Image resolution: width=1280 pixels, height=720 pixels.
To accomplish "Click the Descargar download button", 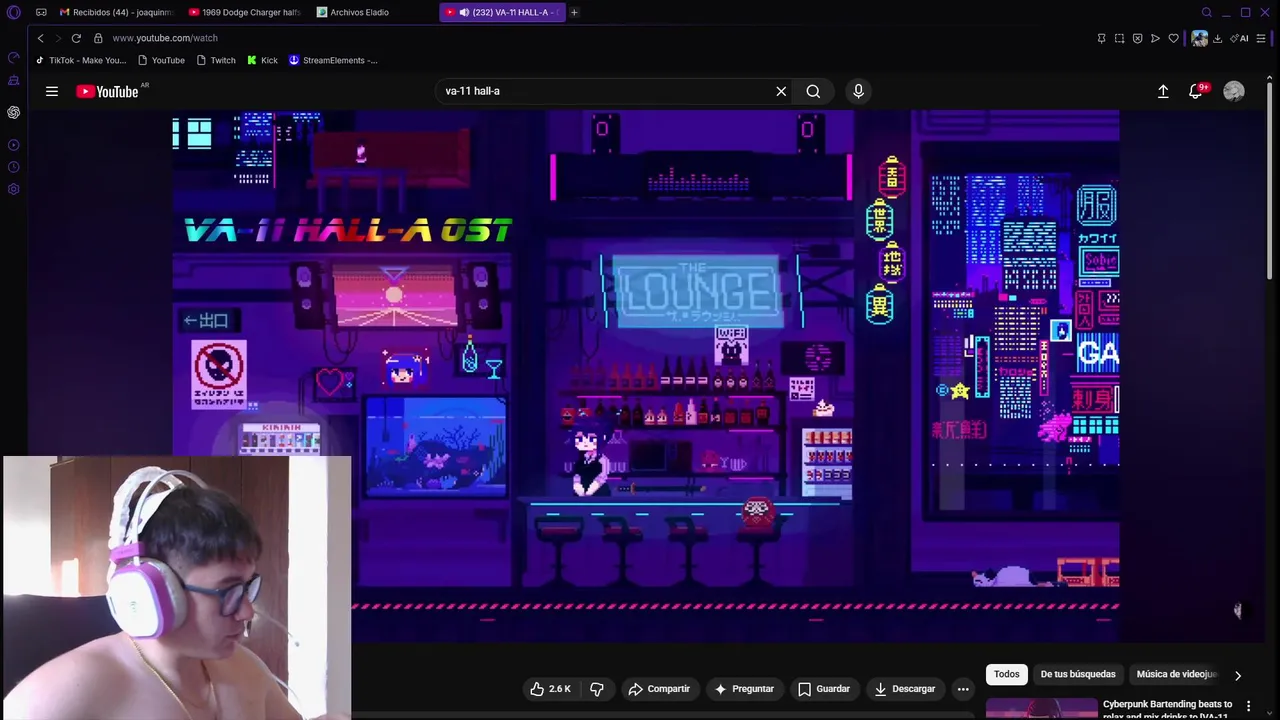I will 904,689.
